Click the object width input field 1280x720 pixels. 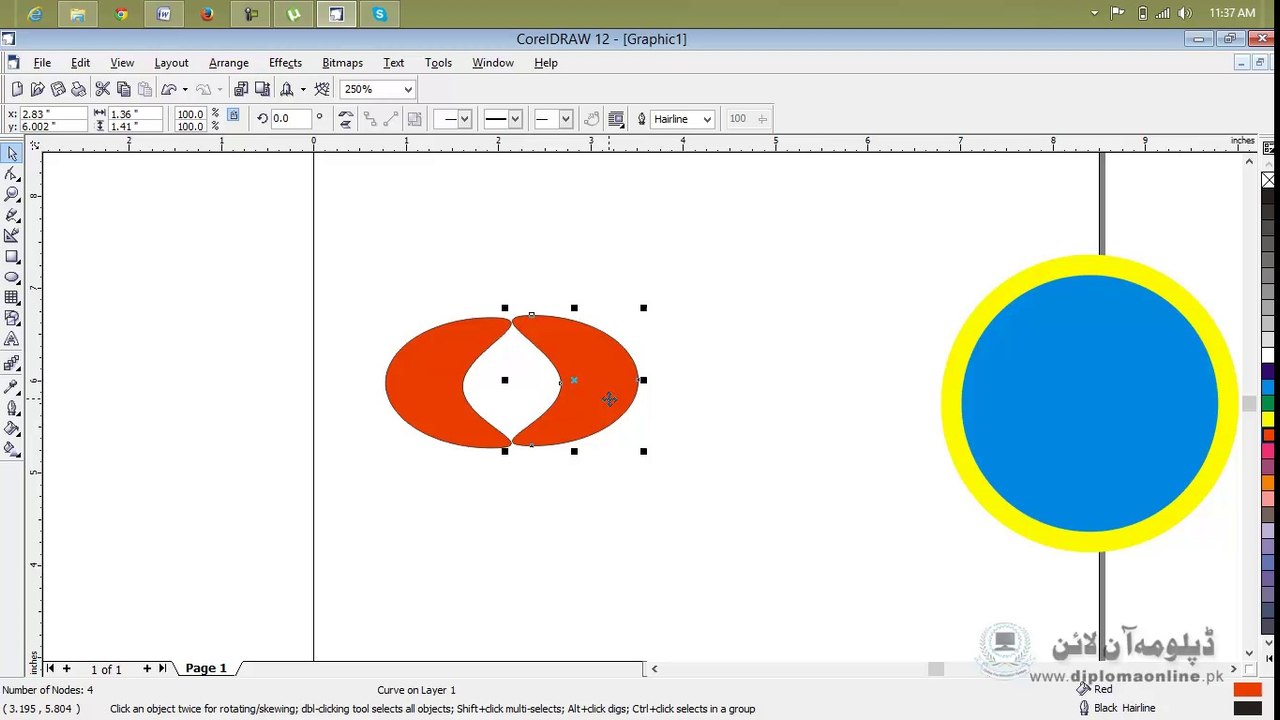[x=137, y=114]
